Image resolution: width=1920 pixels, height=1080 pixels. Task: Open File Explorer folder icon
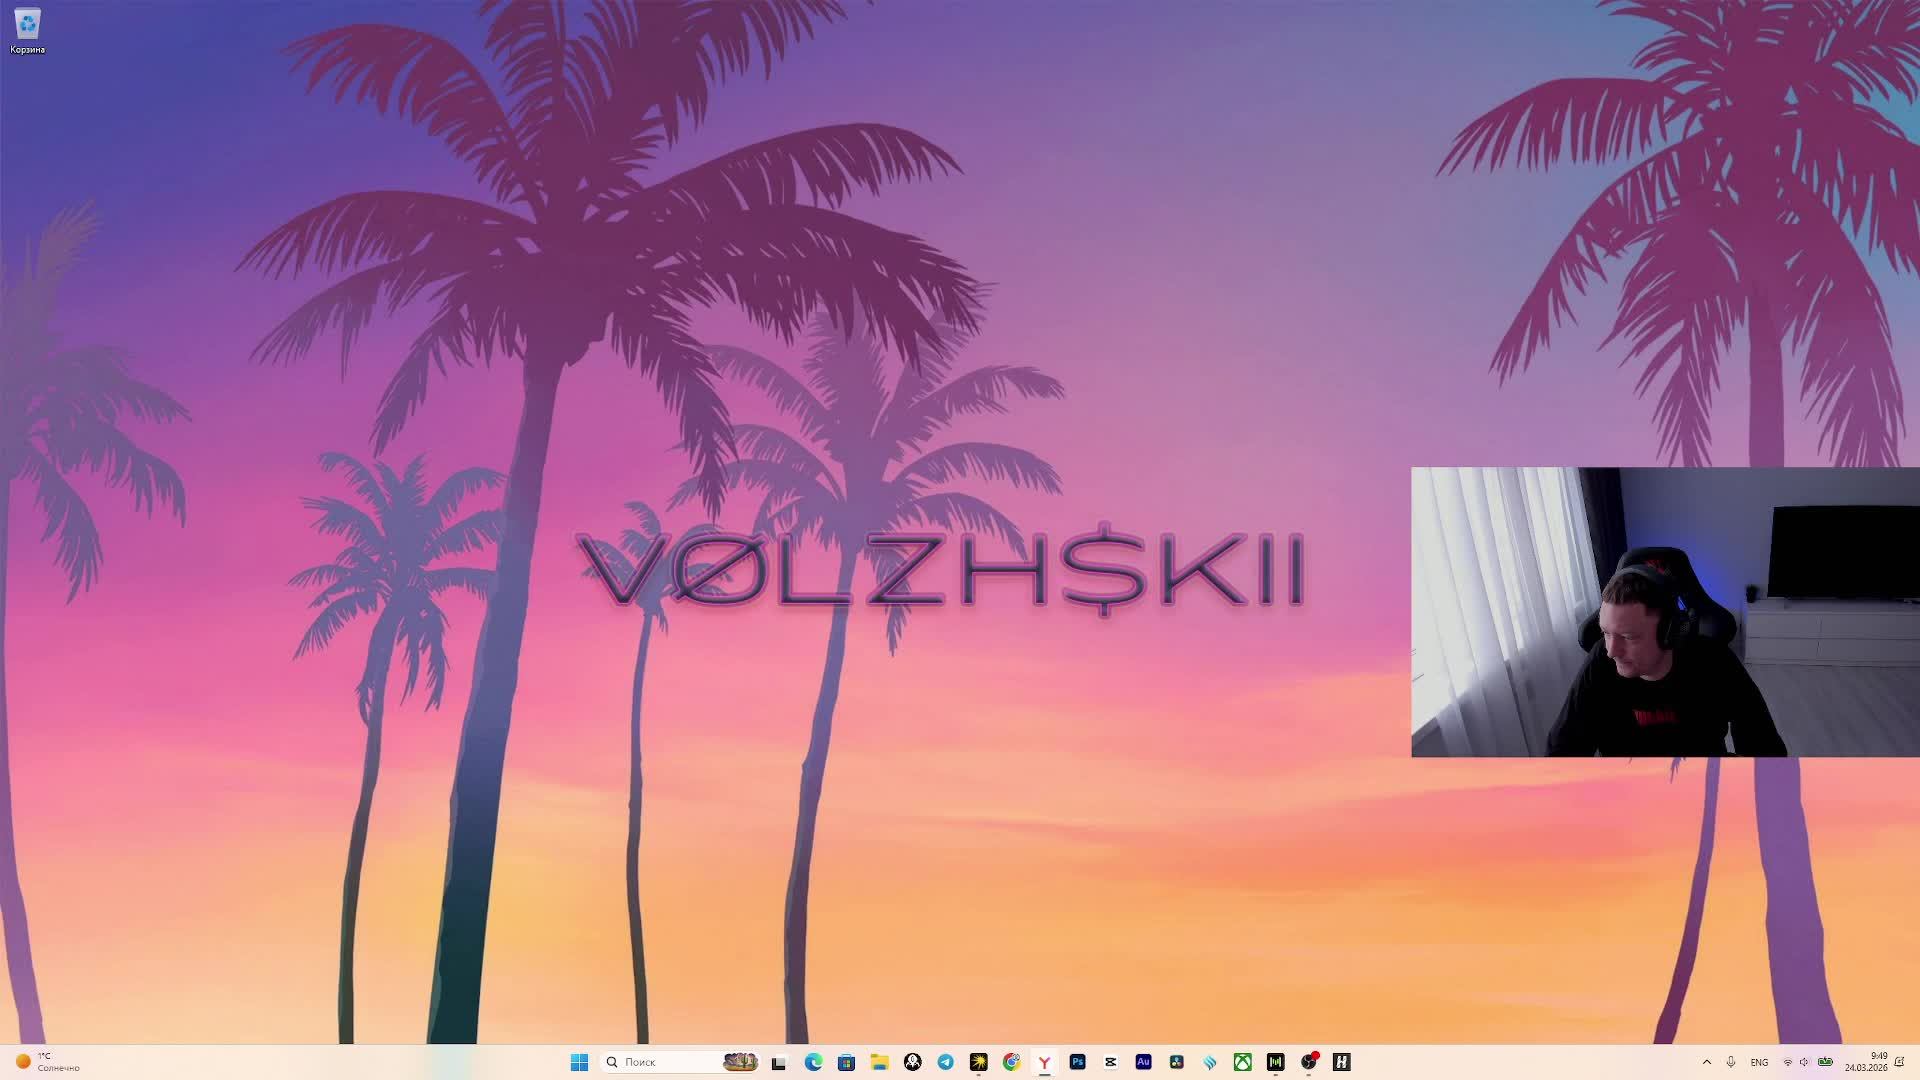(879, 1062)
